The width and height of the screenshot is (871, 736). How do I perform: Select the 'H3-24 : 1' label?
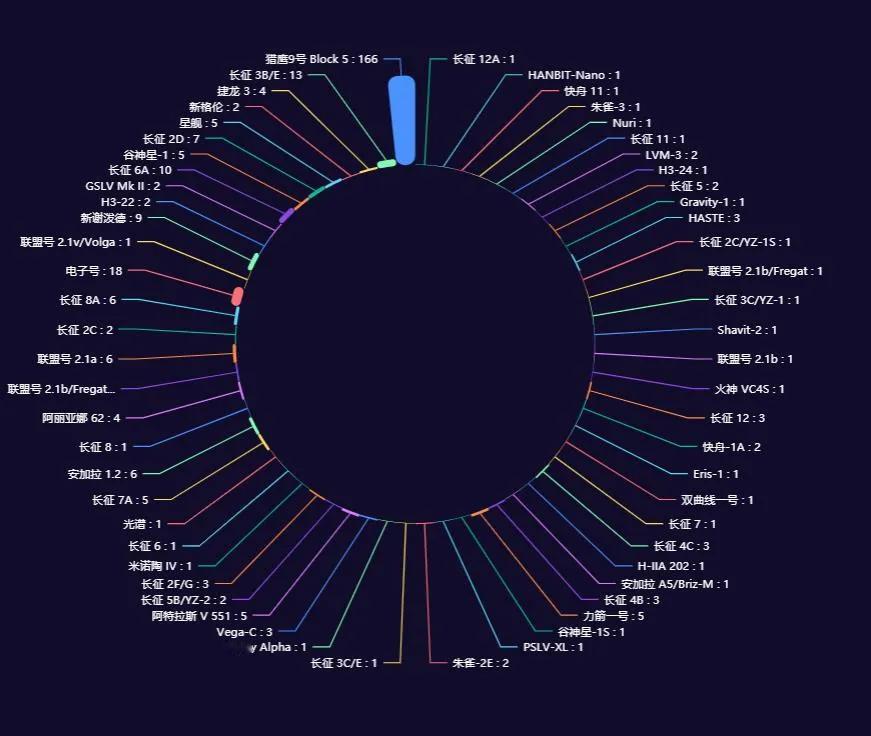[683, 170]
